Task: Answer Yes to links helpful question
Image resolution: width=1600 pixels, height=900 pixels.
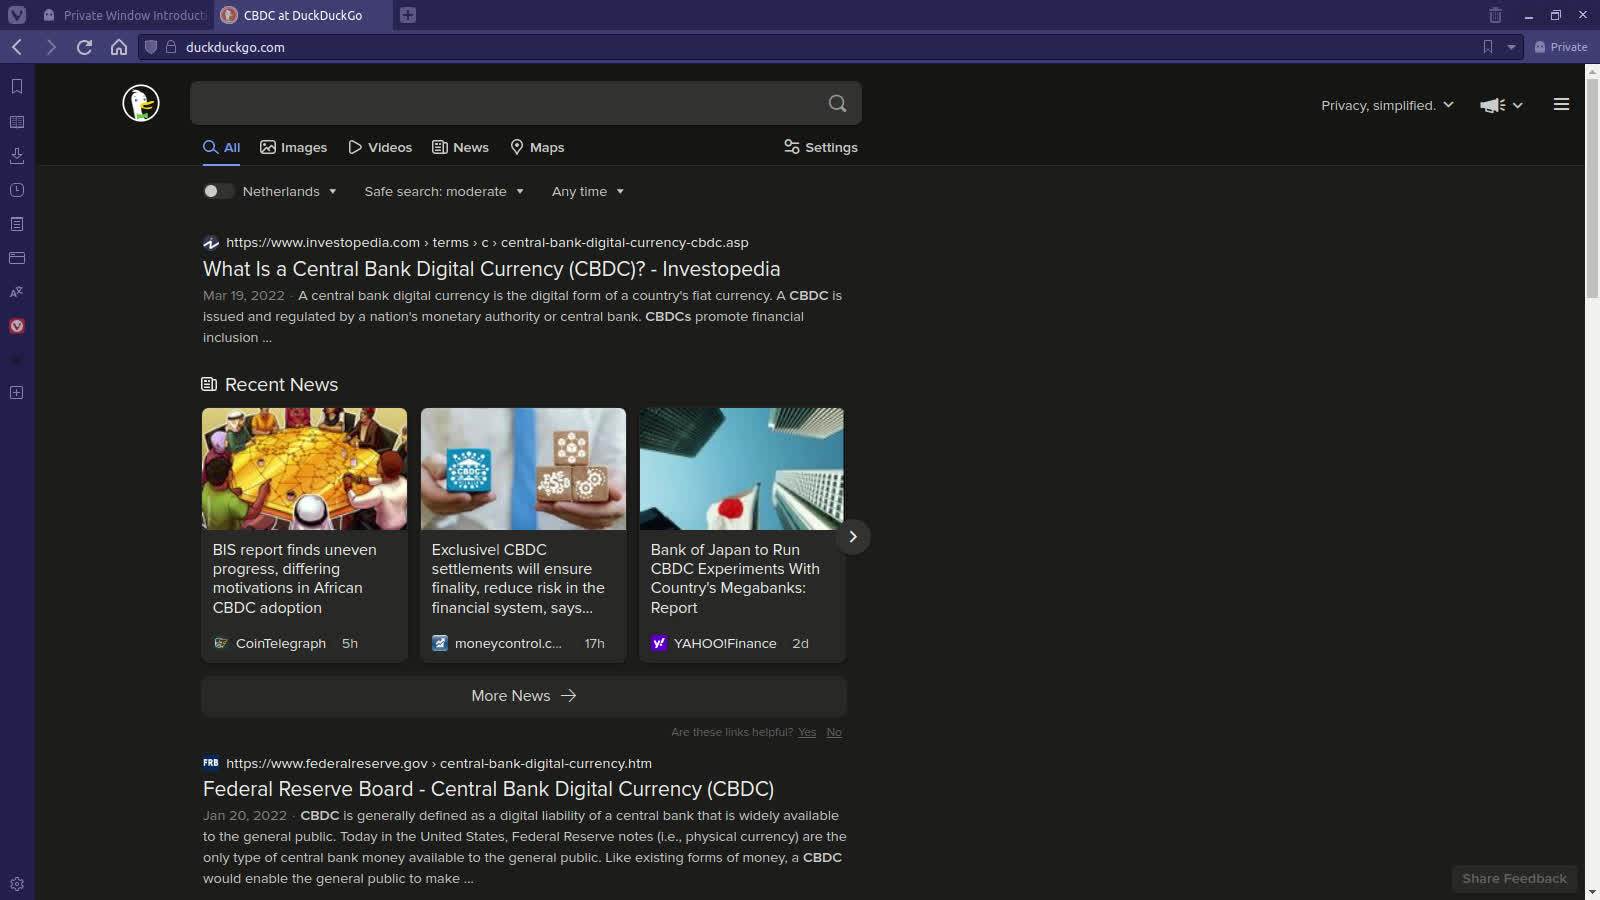Action: pyautogui.click(x=807, y=732)
